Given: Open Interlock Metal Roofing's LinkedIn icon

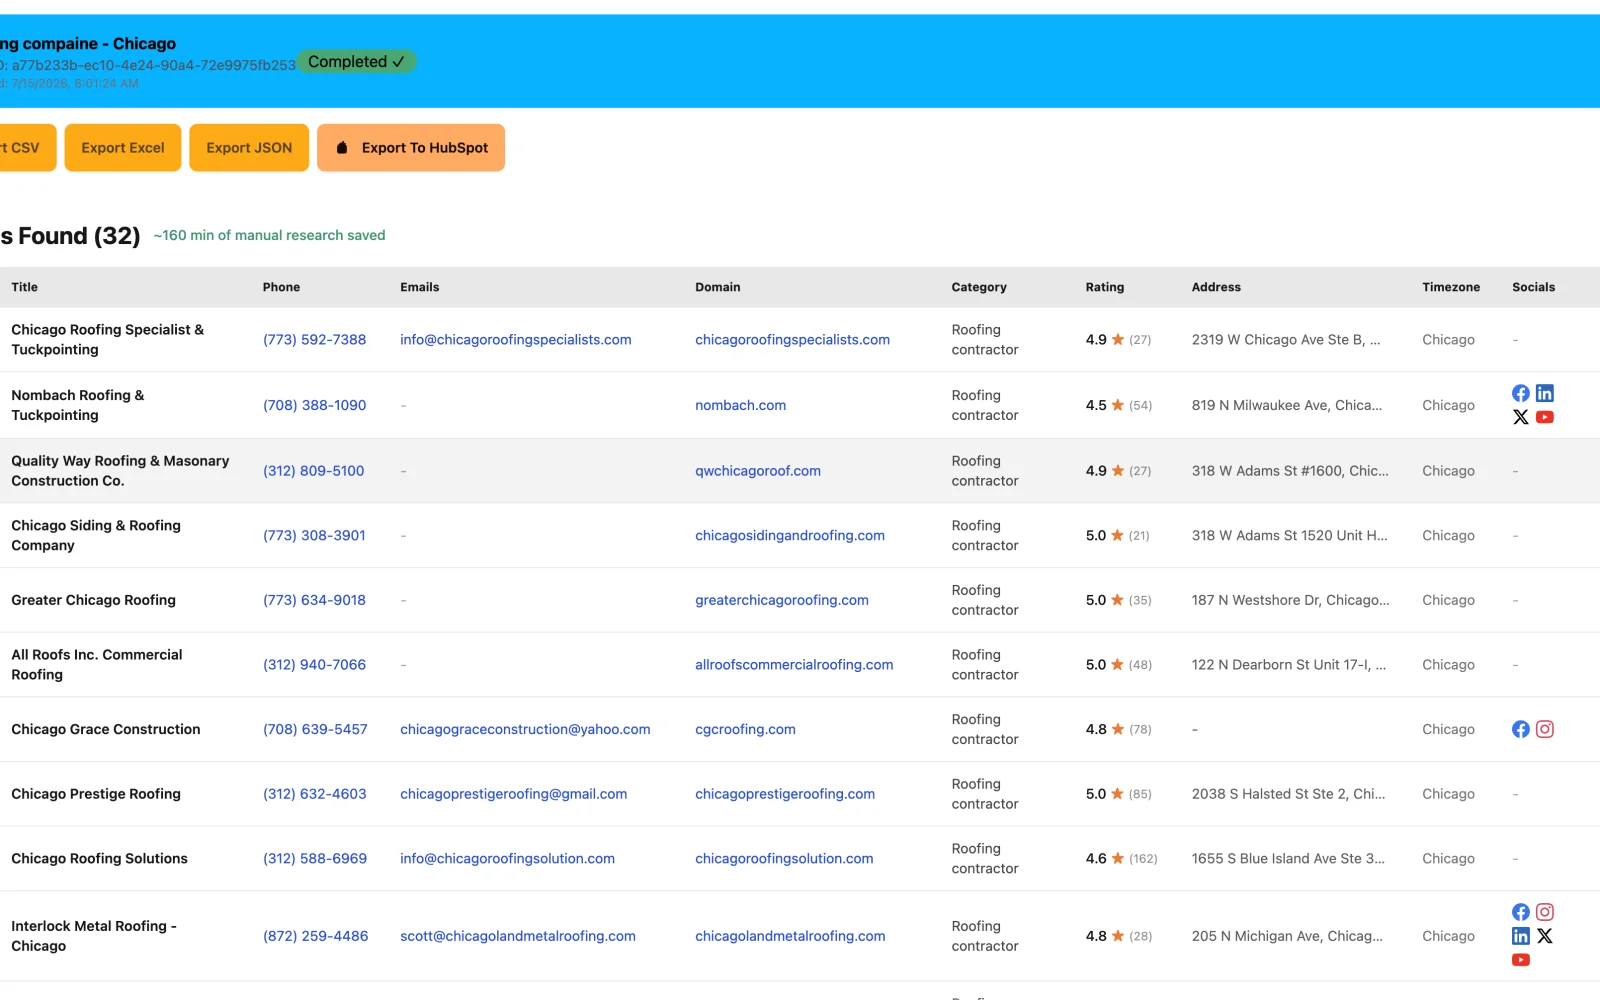Looking at the screenshot, I should 1520,936.
